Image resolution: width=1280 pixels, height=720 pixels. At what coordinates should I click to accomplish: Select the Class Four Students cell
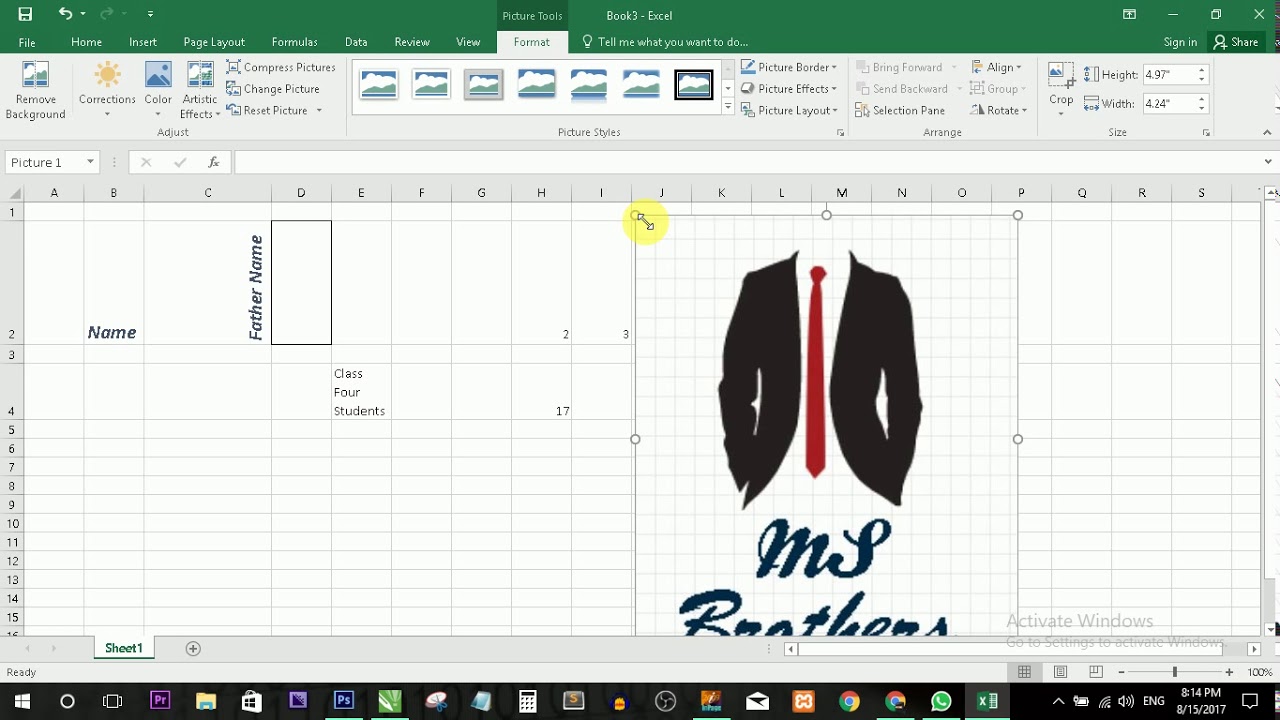point(361,392)
